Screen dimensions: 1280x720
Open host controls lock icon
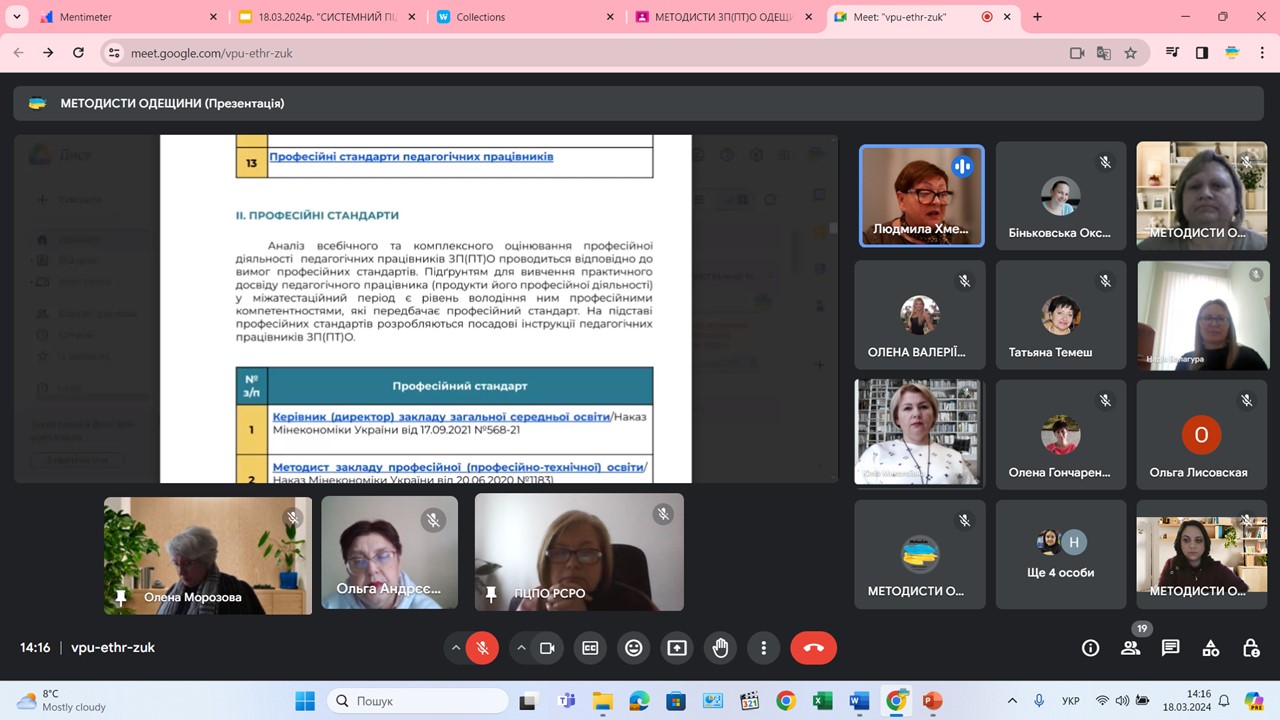pos(1250,648)
